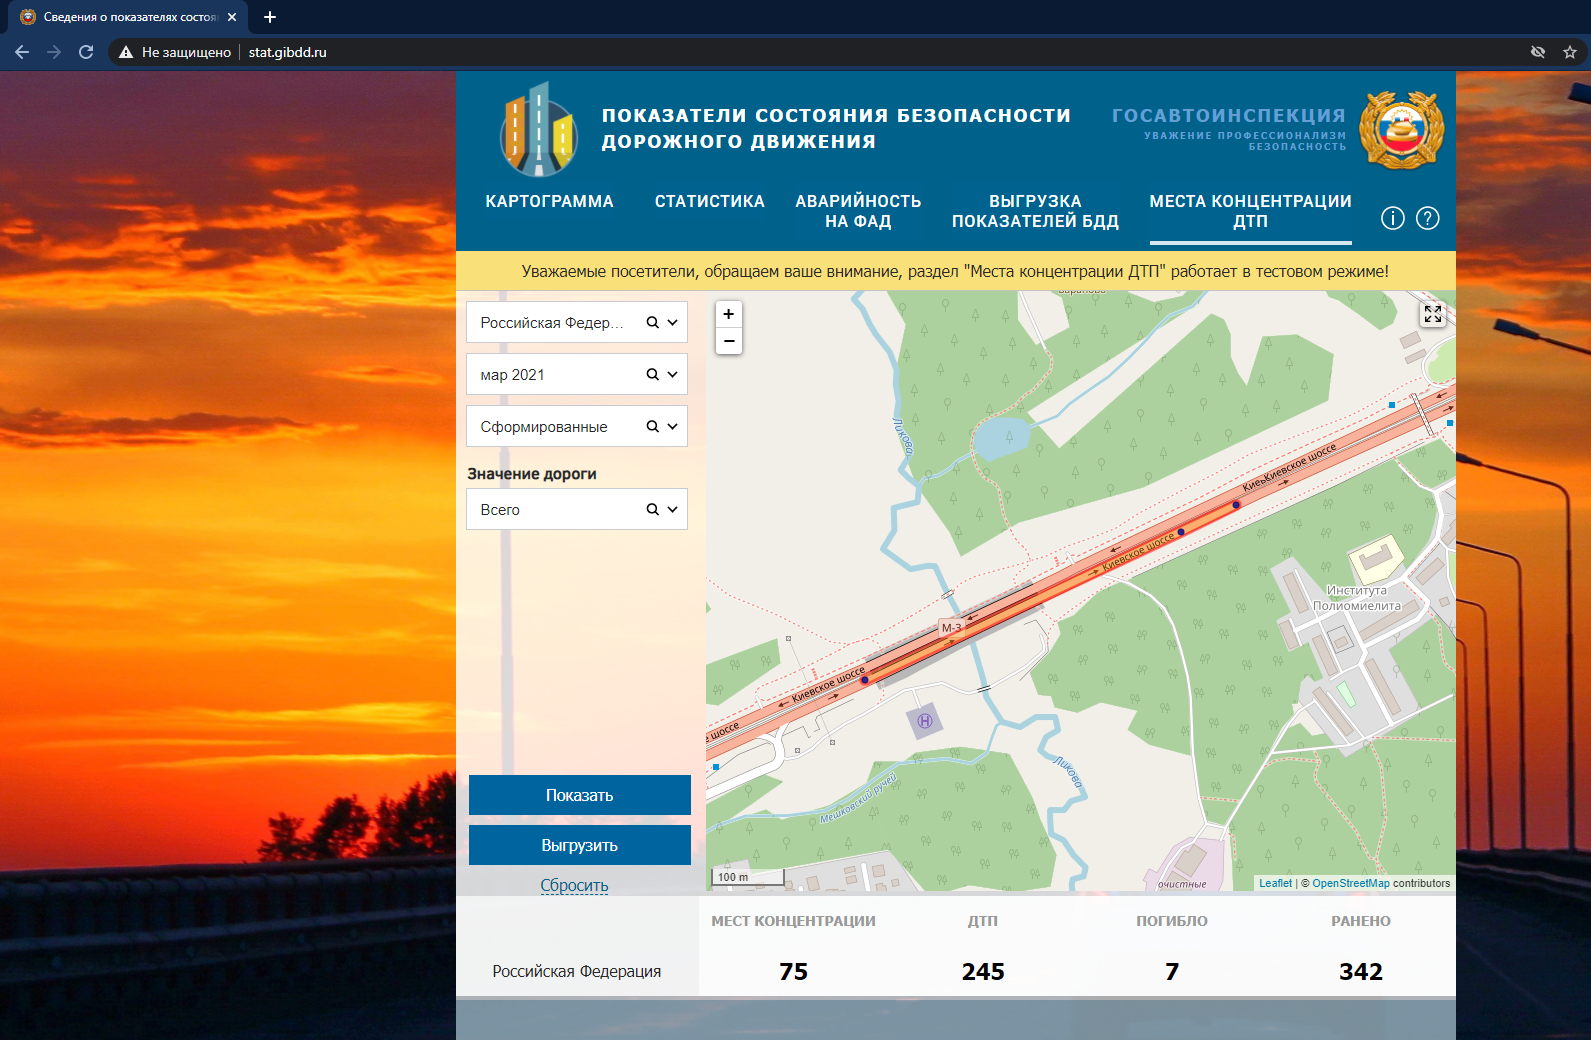Screen dimensions: 1591x1040
Task: Go back in browser
Action: 22,52
